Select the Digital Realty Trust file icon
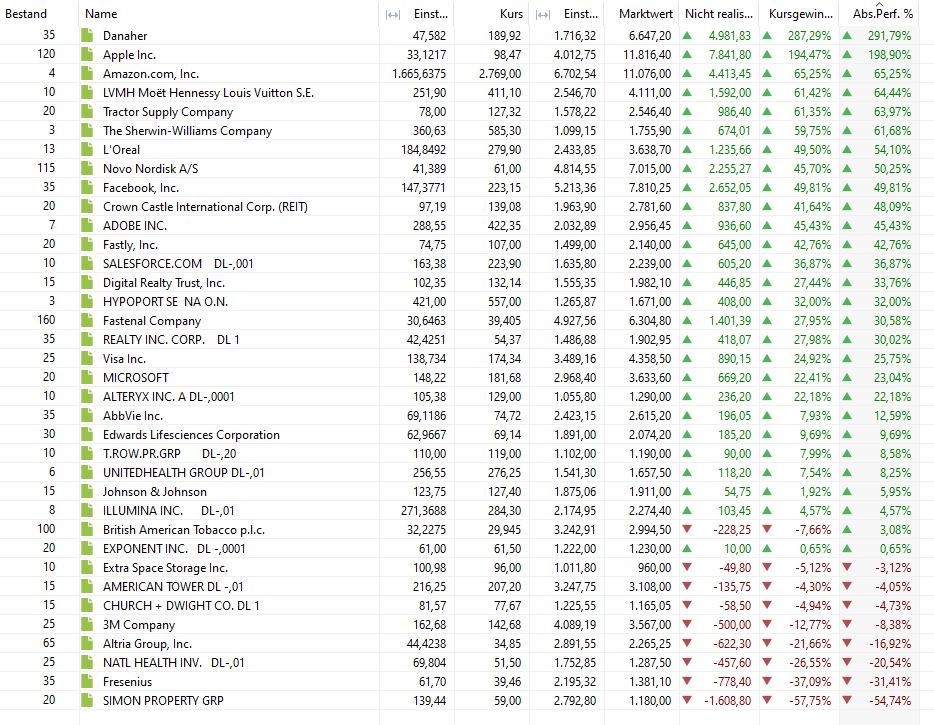The height and width of the screenshot is (725, 934). [x=87, y=283]
